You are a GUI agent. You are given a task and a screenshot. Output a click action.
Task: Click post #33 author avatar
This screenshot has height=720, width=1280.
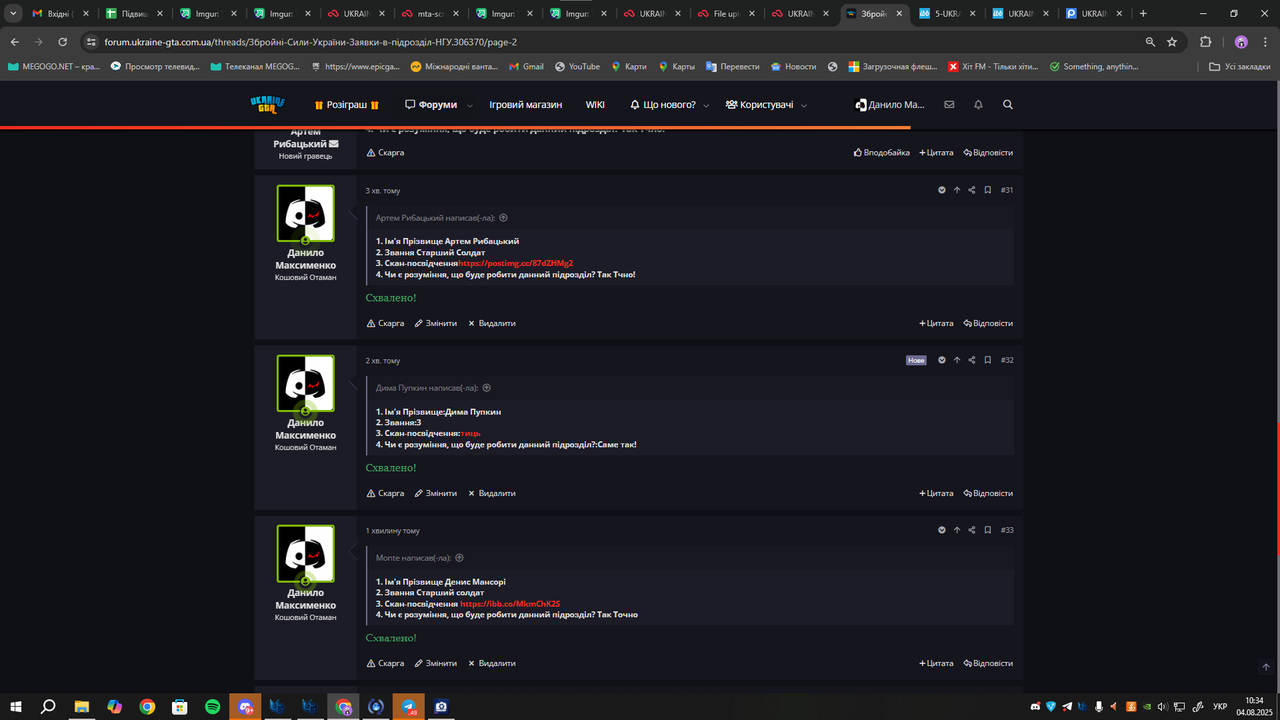pos(305,553)
